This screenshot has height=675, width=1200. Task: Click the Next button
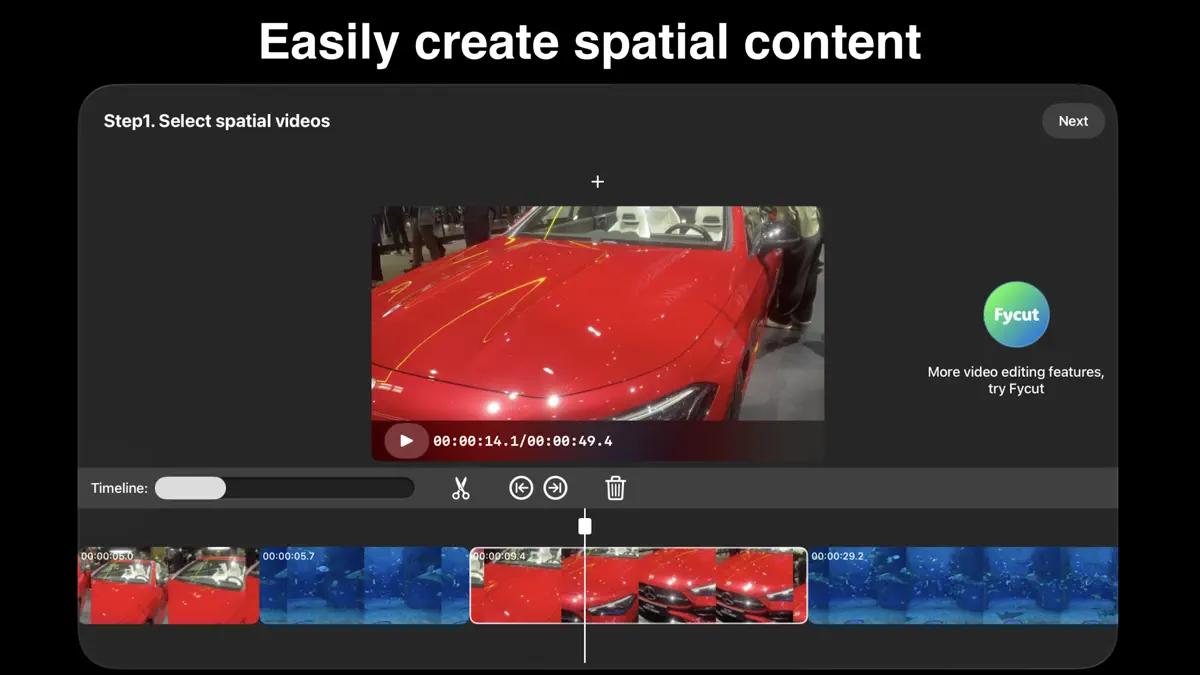click(x=1073, y=121)
